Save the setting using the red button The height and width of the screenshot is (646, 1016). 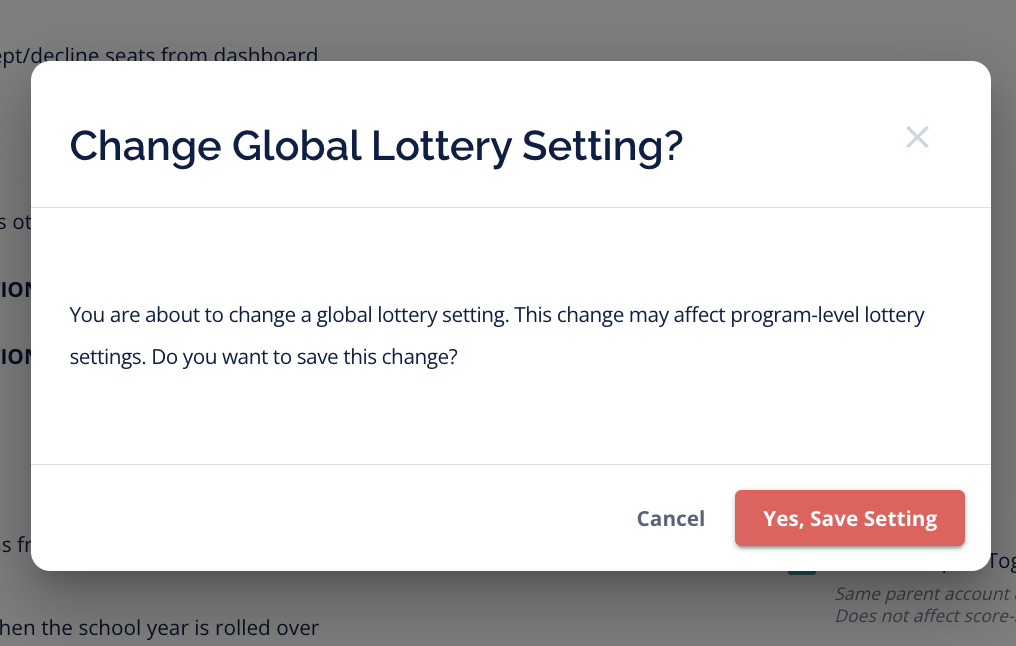tap(849, 518)
